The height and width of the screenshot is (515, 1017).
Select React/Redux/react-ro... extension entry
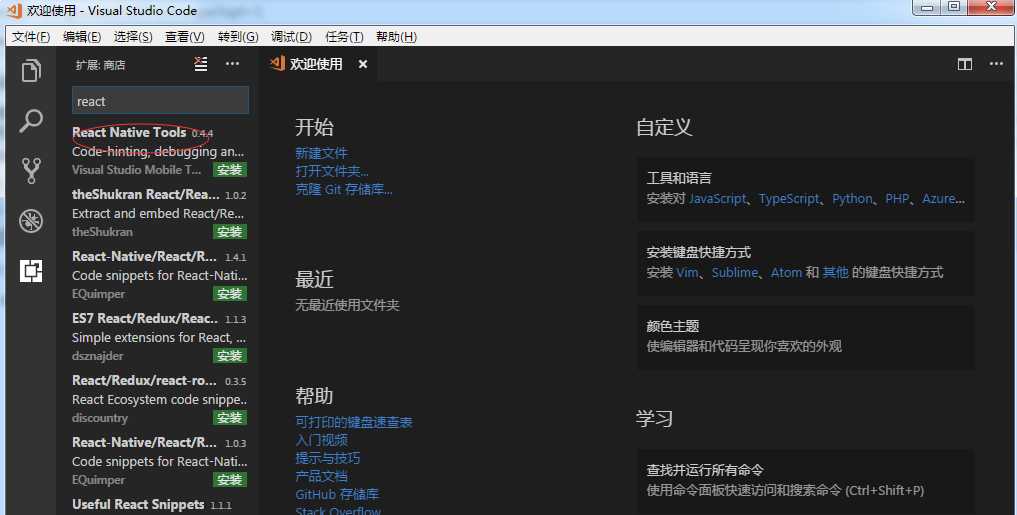coord(159,399)
